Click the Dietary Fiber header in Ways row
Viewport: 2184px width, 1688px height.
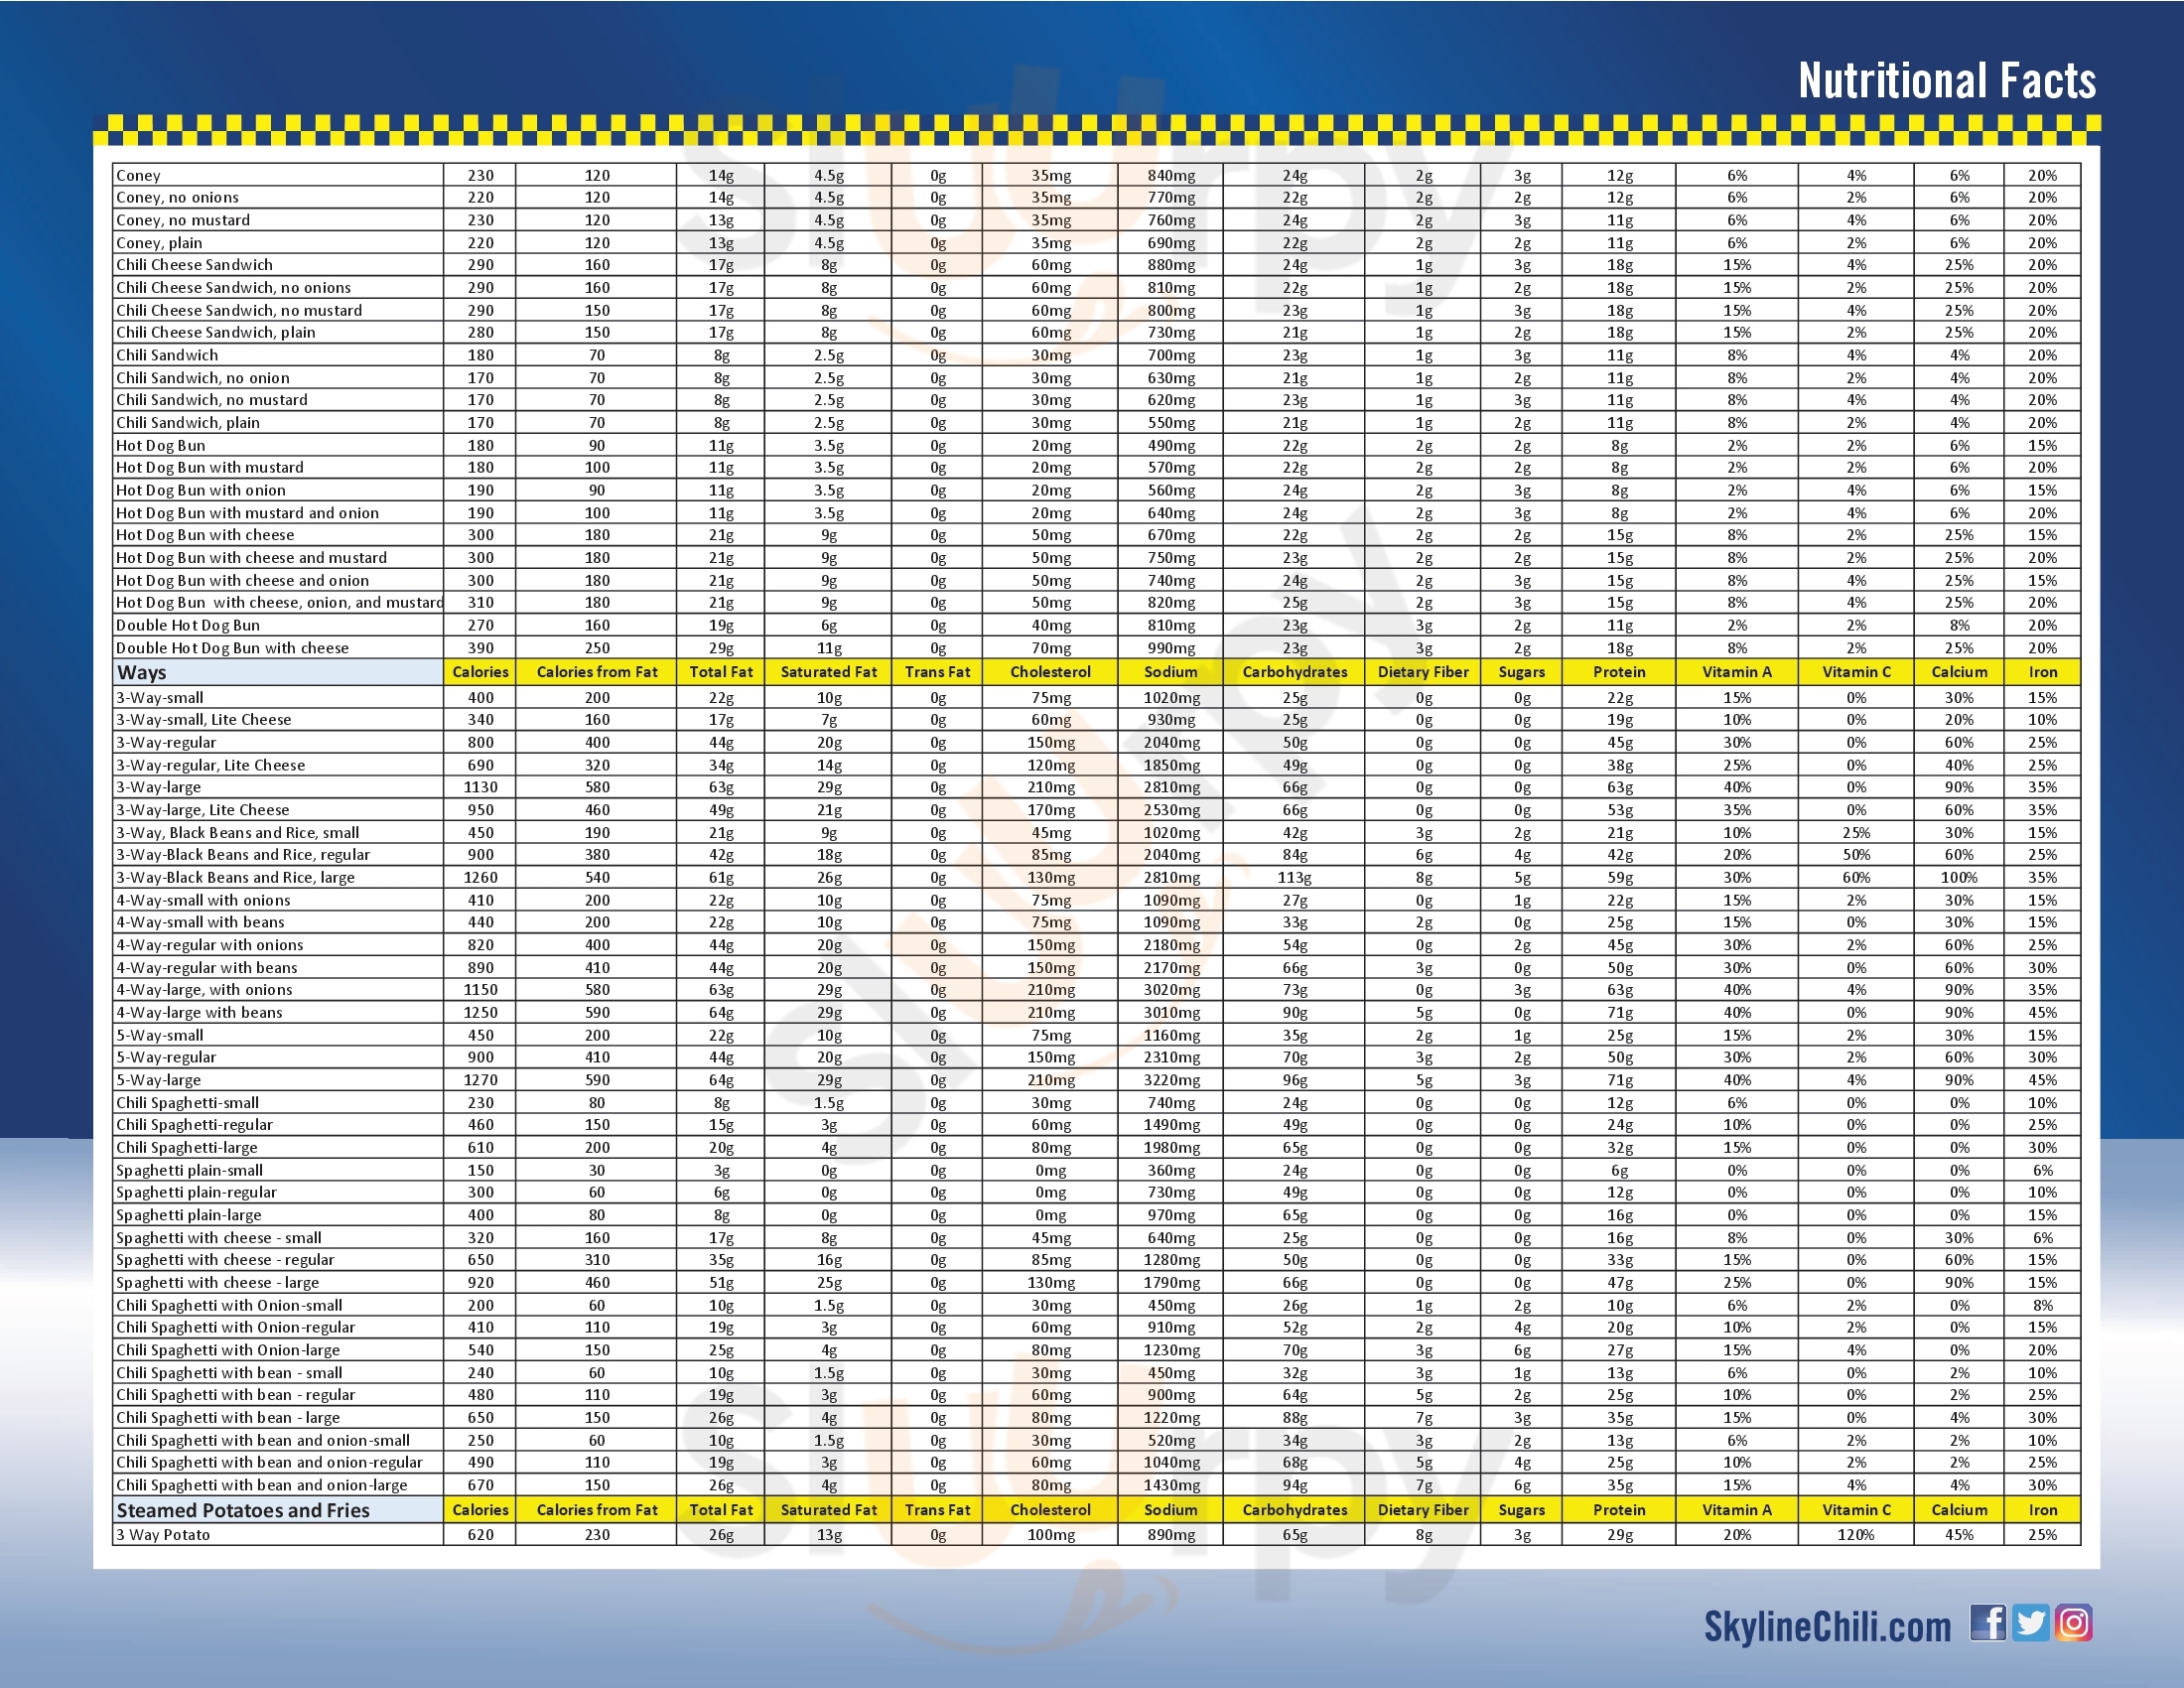1422,673
